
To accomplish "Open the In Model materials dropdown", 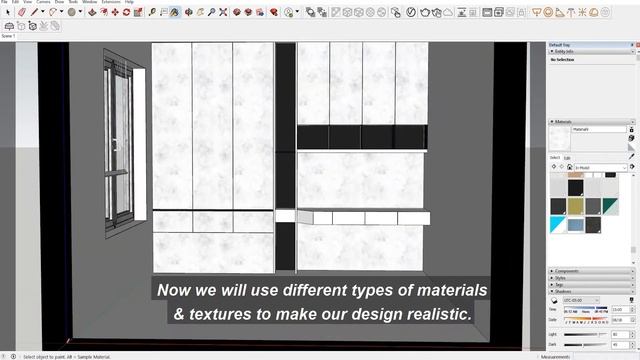I will point(600,168).
